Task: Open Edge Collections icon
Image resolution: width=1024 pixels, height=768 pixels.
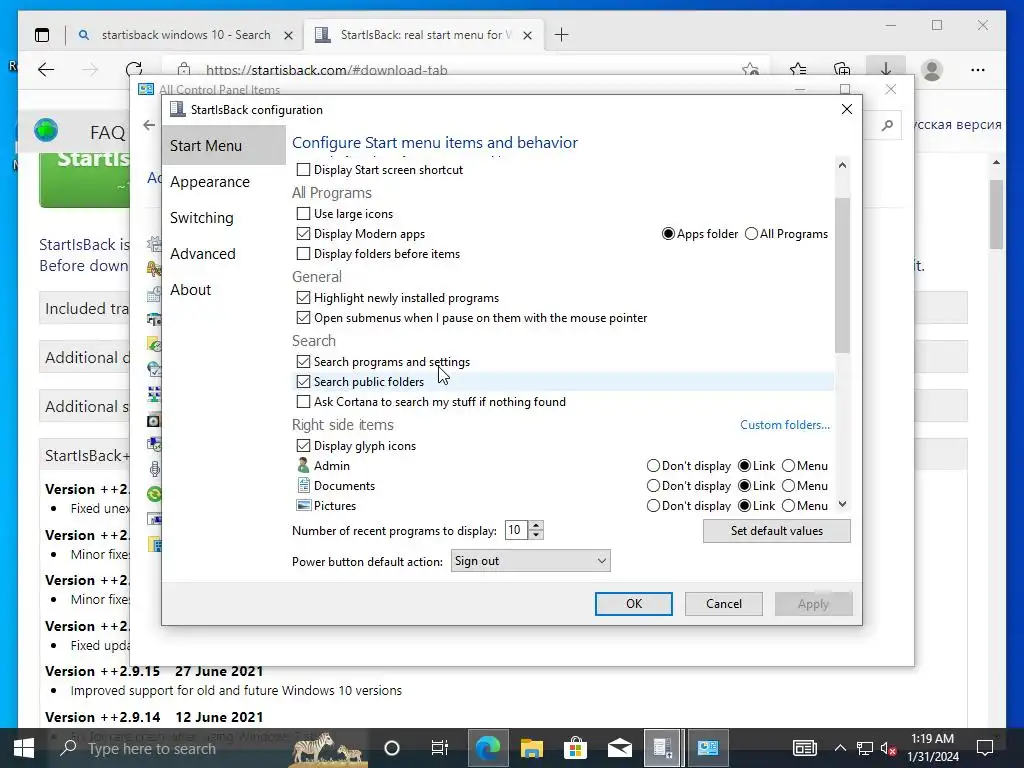Action: 842,69
